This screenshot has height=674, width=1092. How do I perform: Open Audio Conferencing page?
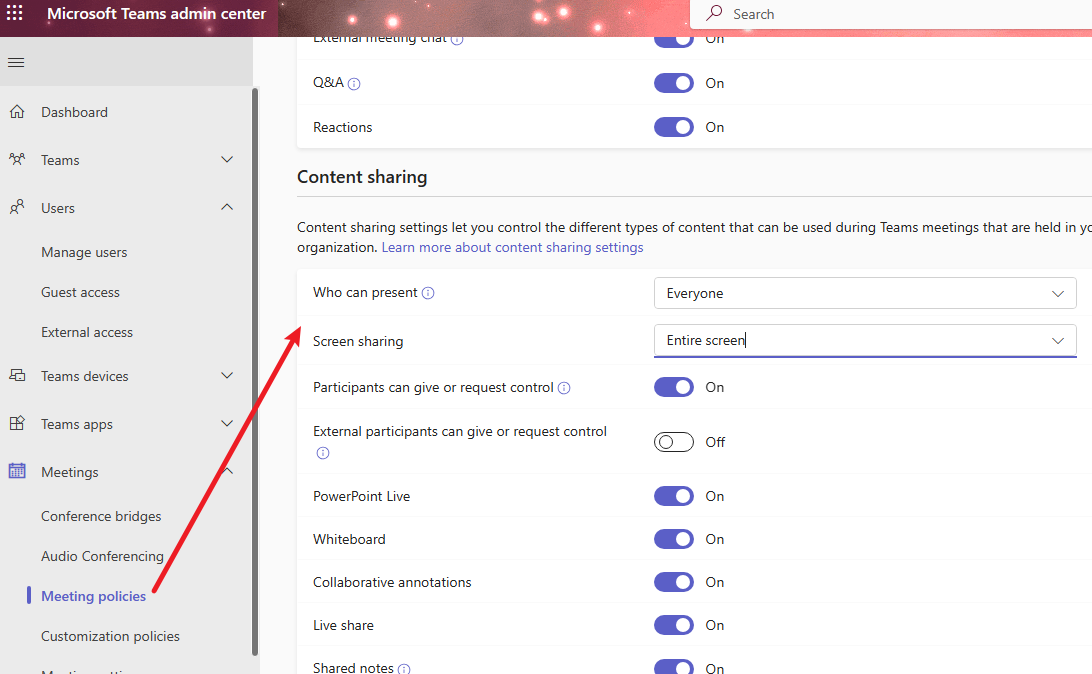point(102,556)
